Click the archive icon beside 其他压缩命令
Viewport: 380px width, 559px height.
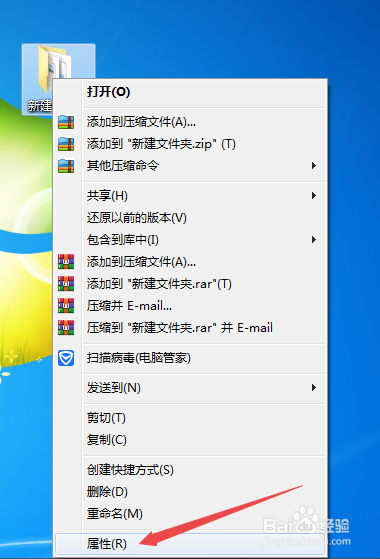pos(66,166)
